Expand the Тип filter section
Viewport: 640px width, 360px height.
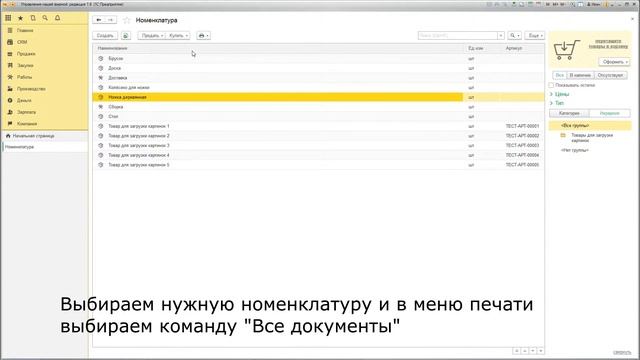pyautogui.click(x=557, y=103)
